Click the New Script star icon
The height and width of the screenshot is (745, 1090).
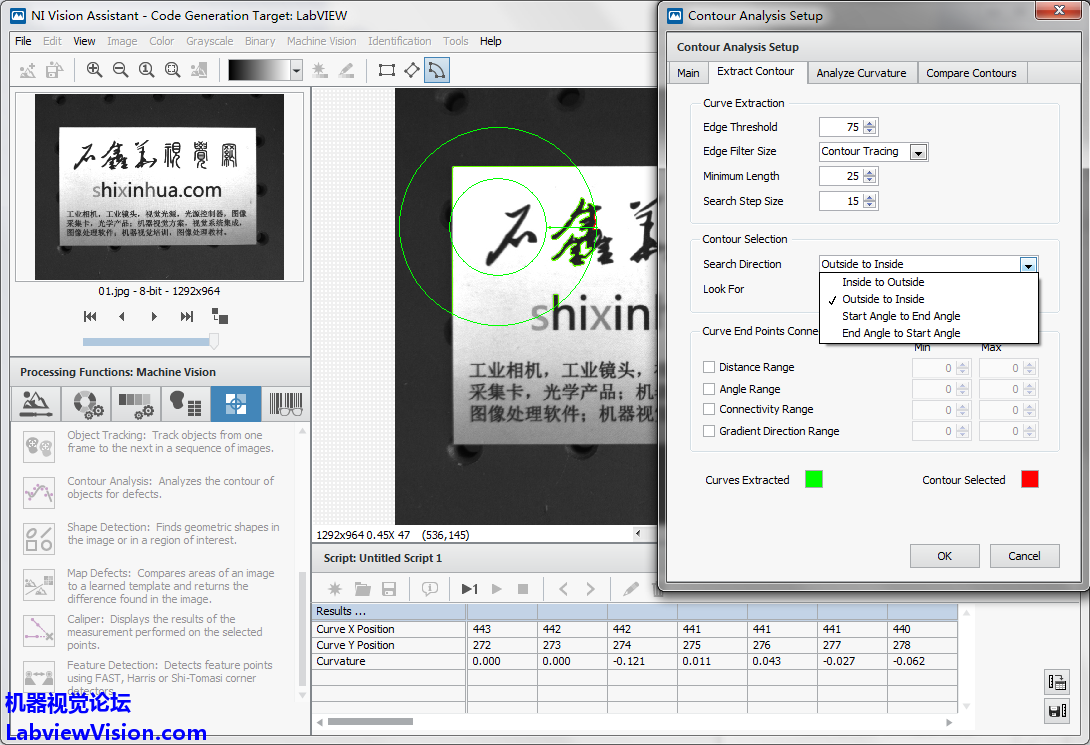coord(335,589)
